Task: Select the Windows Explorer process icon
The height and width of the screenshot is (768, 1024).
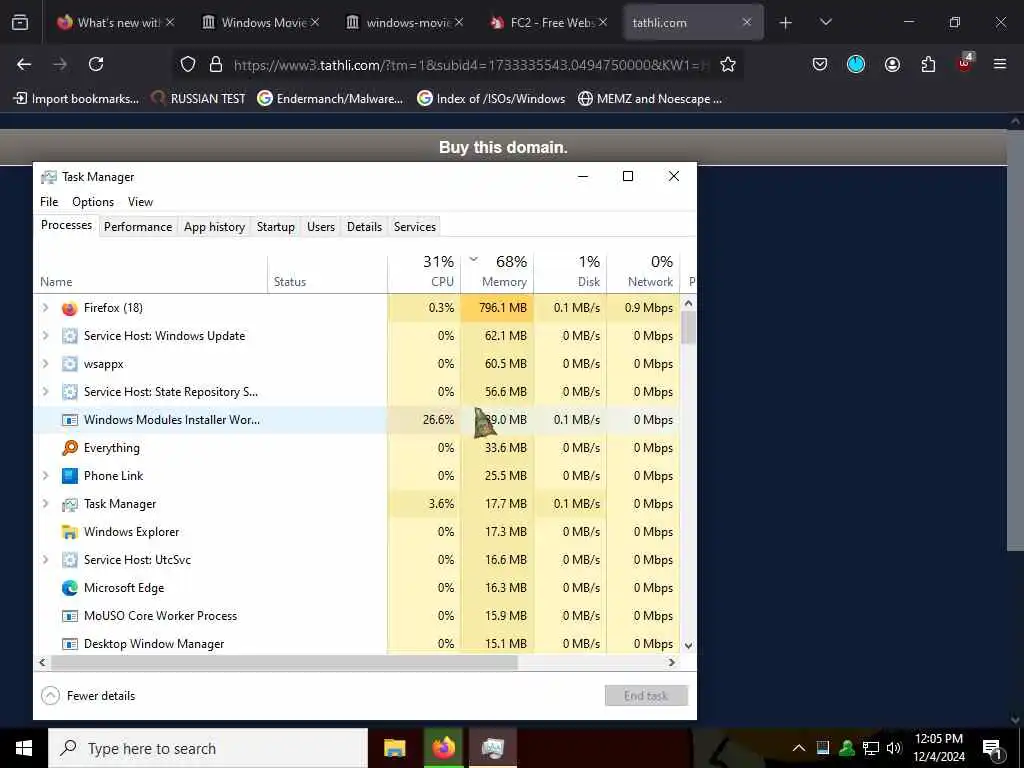Action: [x=70, y=532]
